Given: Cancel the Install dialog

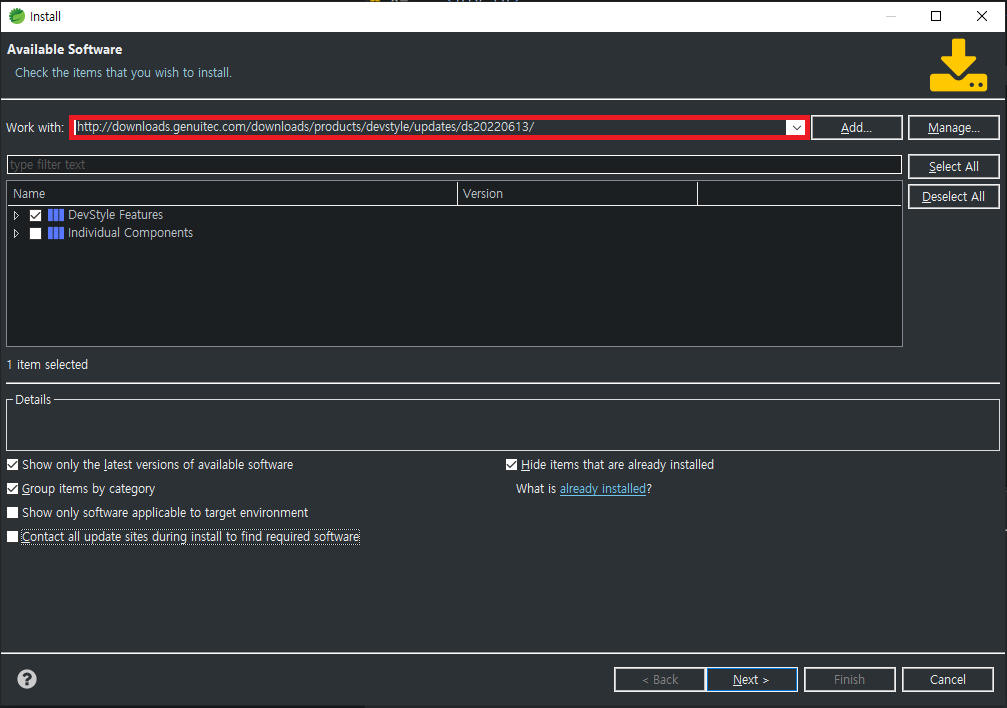Looking at the screenshot, I should point(948,680).
